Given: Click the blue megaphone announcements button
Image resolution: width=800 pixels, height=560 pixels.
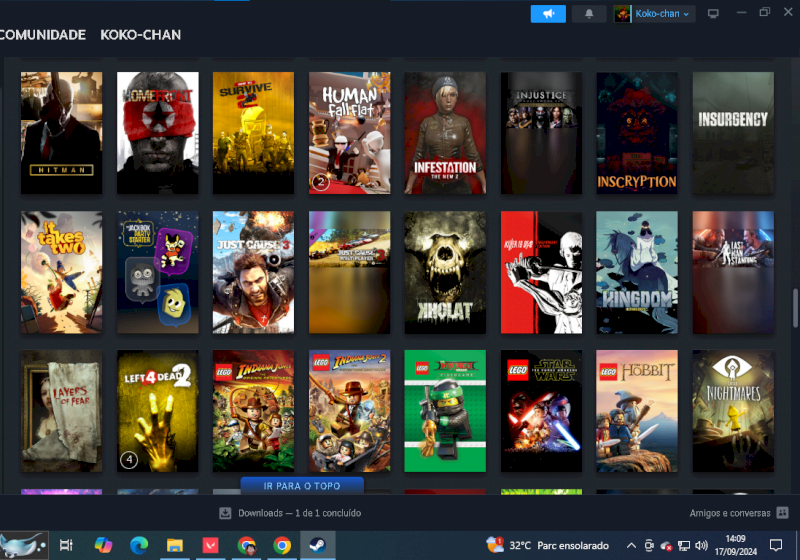Looking at the screenshot, I should (x=548, y=14).
